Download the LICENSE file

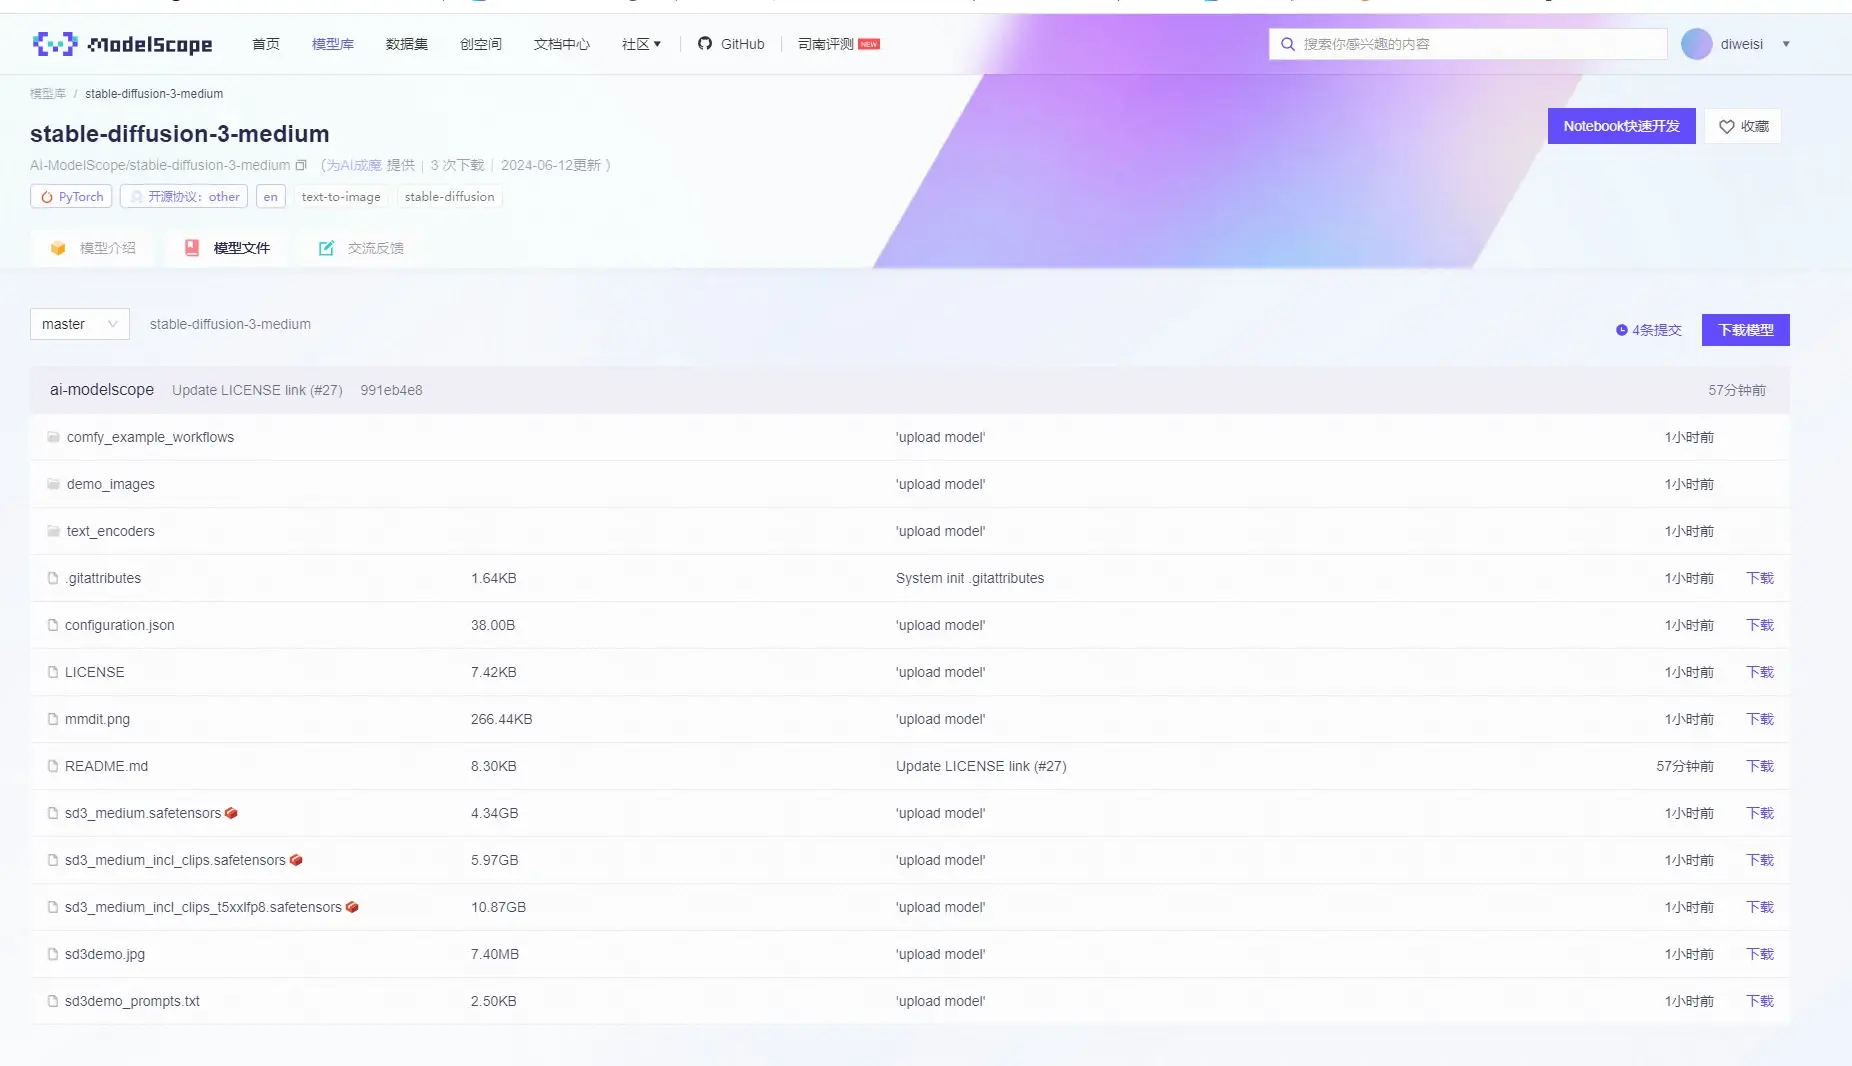point(1760,672)
